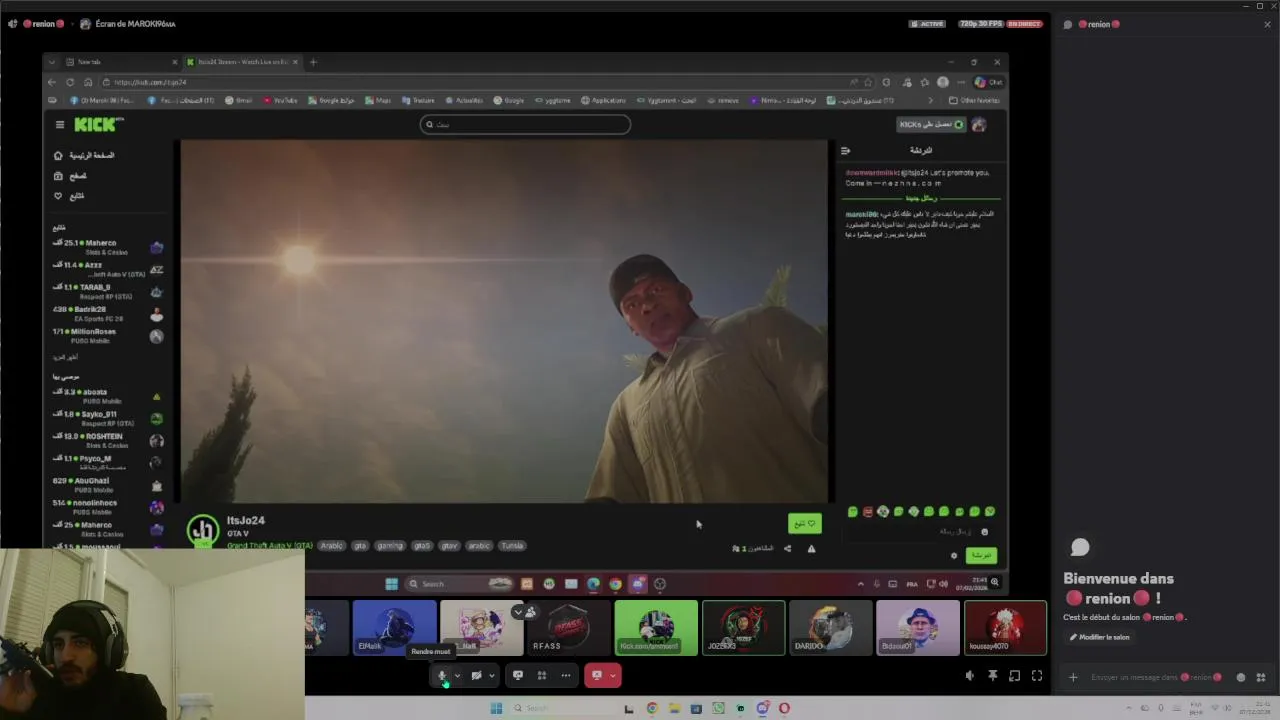This screenshot has height=720, width=1280.
Task: Click the webcam preview overlay
Action: [152, 633]
